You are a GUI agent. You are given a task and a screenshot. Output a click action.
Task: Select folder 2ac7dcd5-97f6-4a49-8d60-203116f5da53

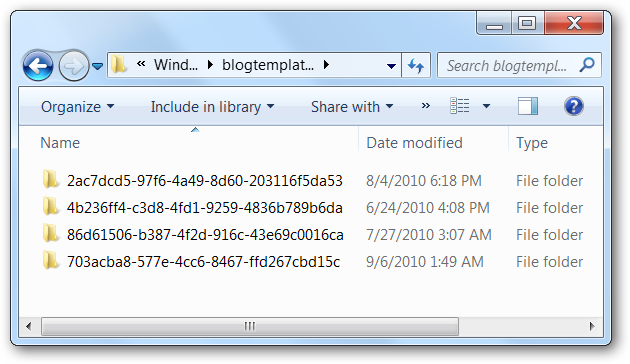[205, 181]
